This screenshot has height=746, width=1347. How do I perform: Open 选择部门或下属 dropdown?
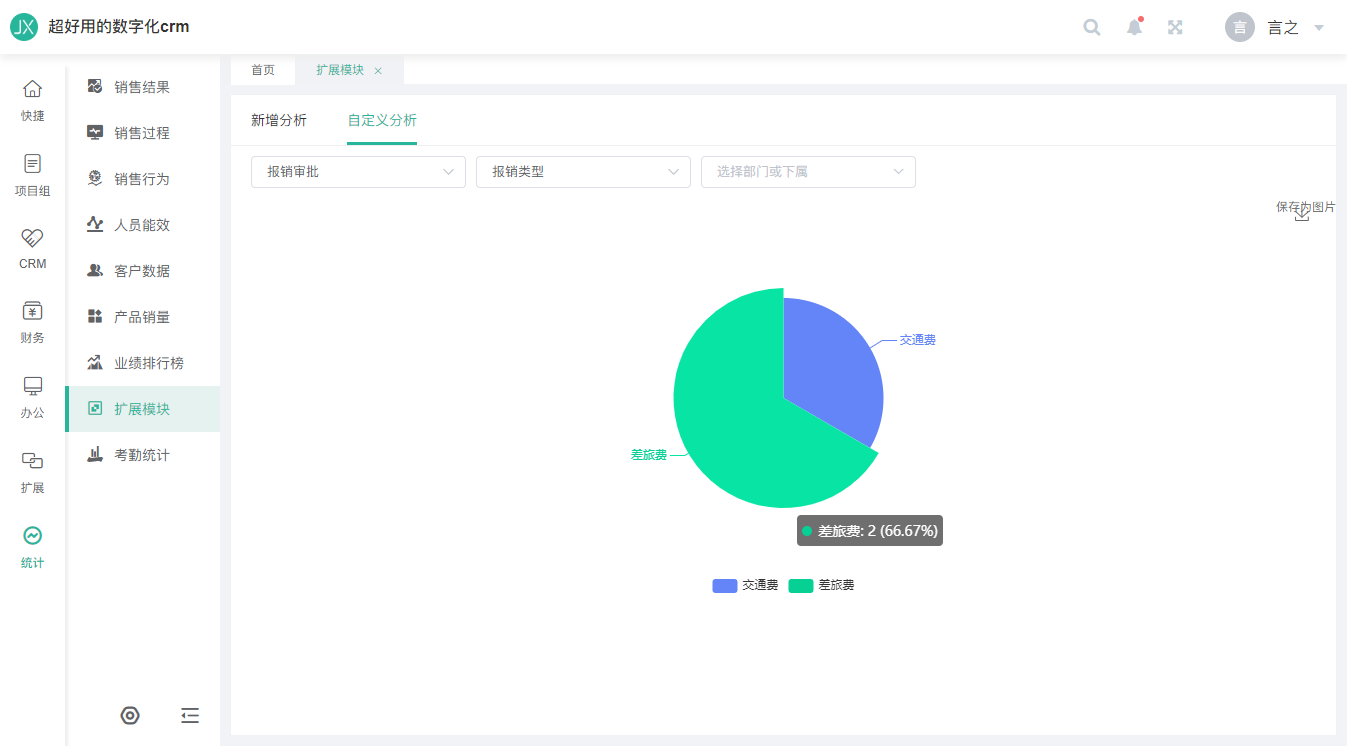pyautogui.click(x=808, y=172)
